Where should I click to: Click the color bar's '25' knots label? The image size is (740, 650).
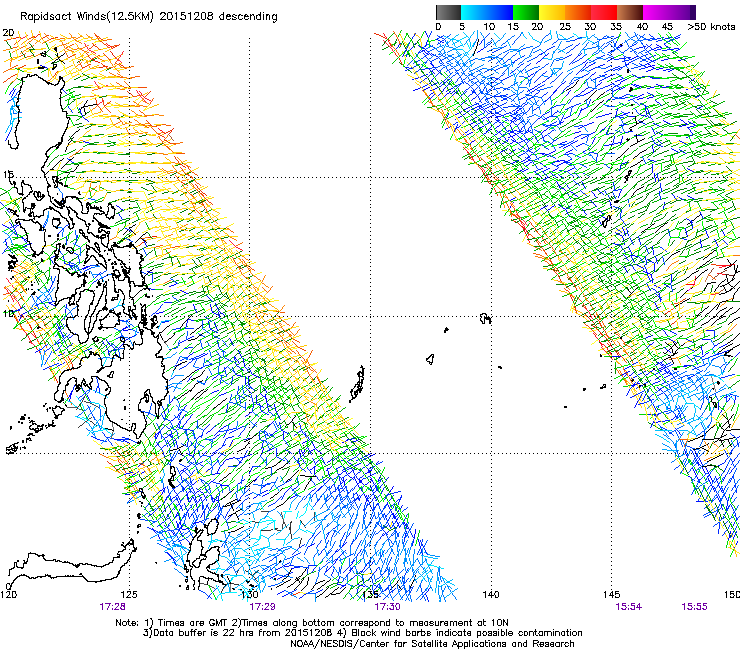pyautogui.click(x=565, y=27)
